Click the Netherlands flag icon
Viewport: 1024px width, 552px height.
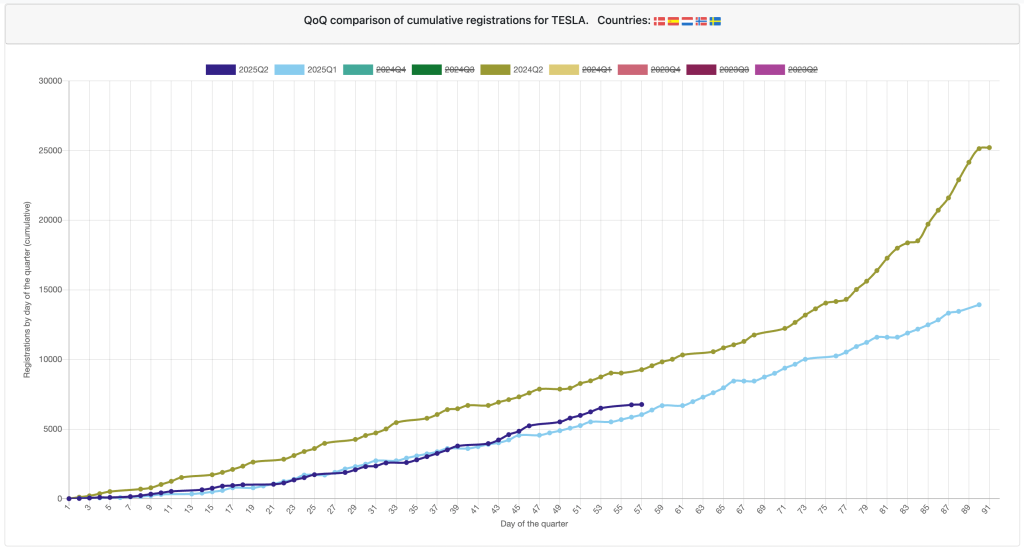(687, 20)
